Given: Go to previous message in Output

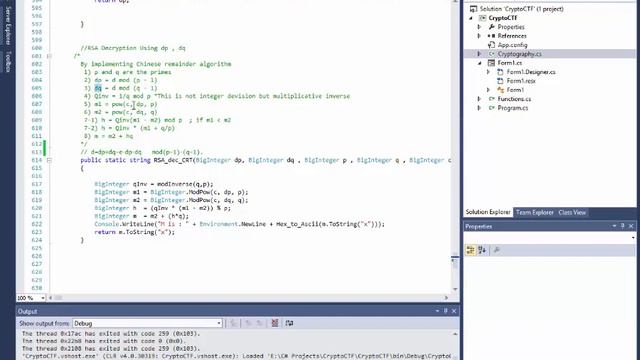Looking at the screenshot, I should pos(248,323).
